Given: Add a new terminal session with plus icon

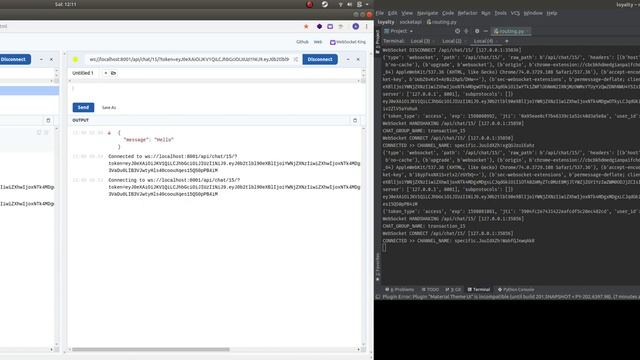Looking at the screenshot, I should 507,41.
